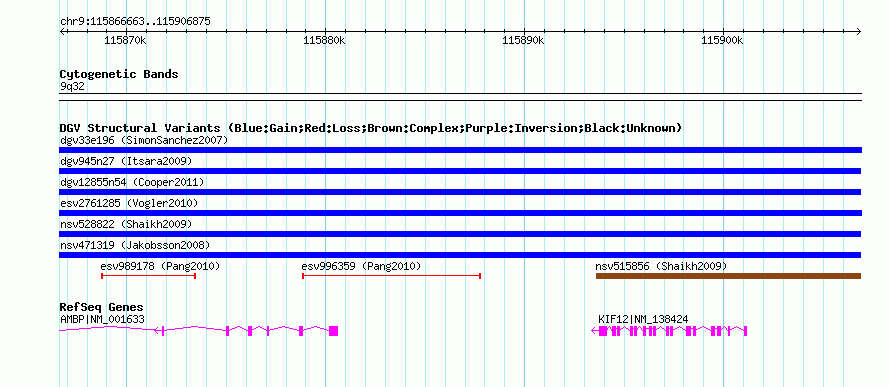This screenshot has height=387, width=890.
Task: Click the KIF12|NM_138424 gene label
Action: [x=643, y=319]
